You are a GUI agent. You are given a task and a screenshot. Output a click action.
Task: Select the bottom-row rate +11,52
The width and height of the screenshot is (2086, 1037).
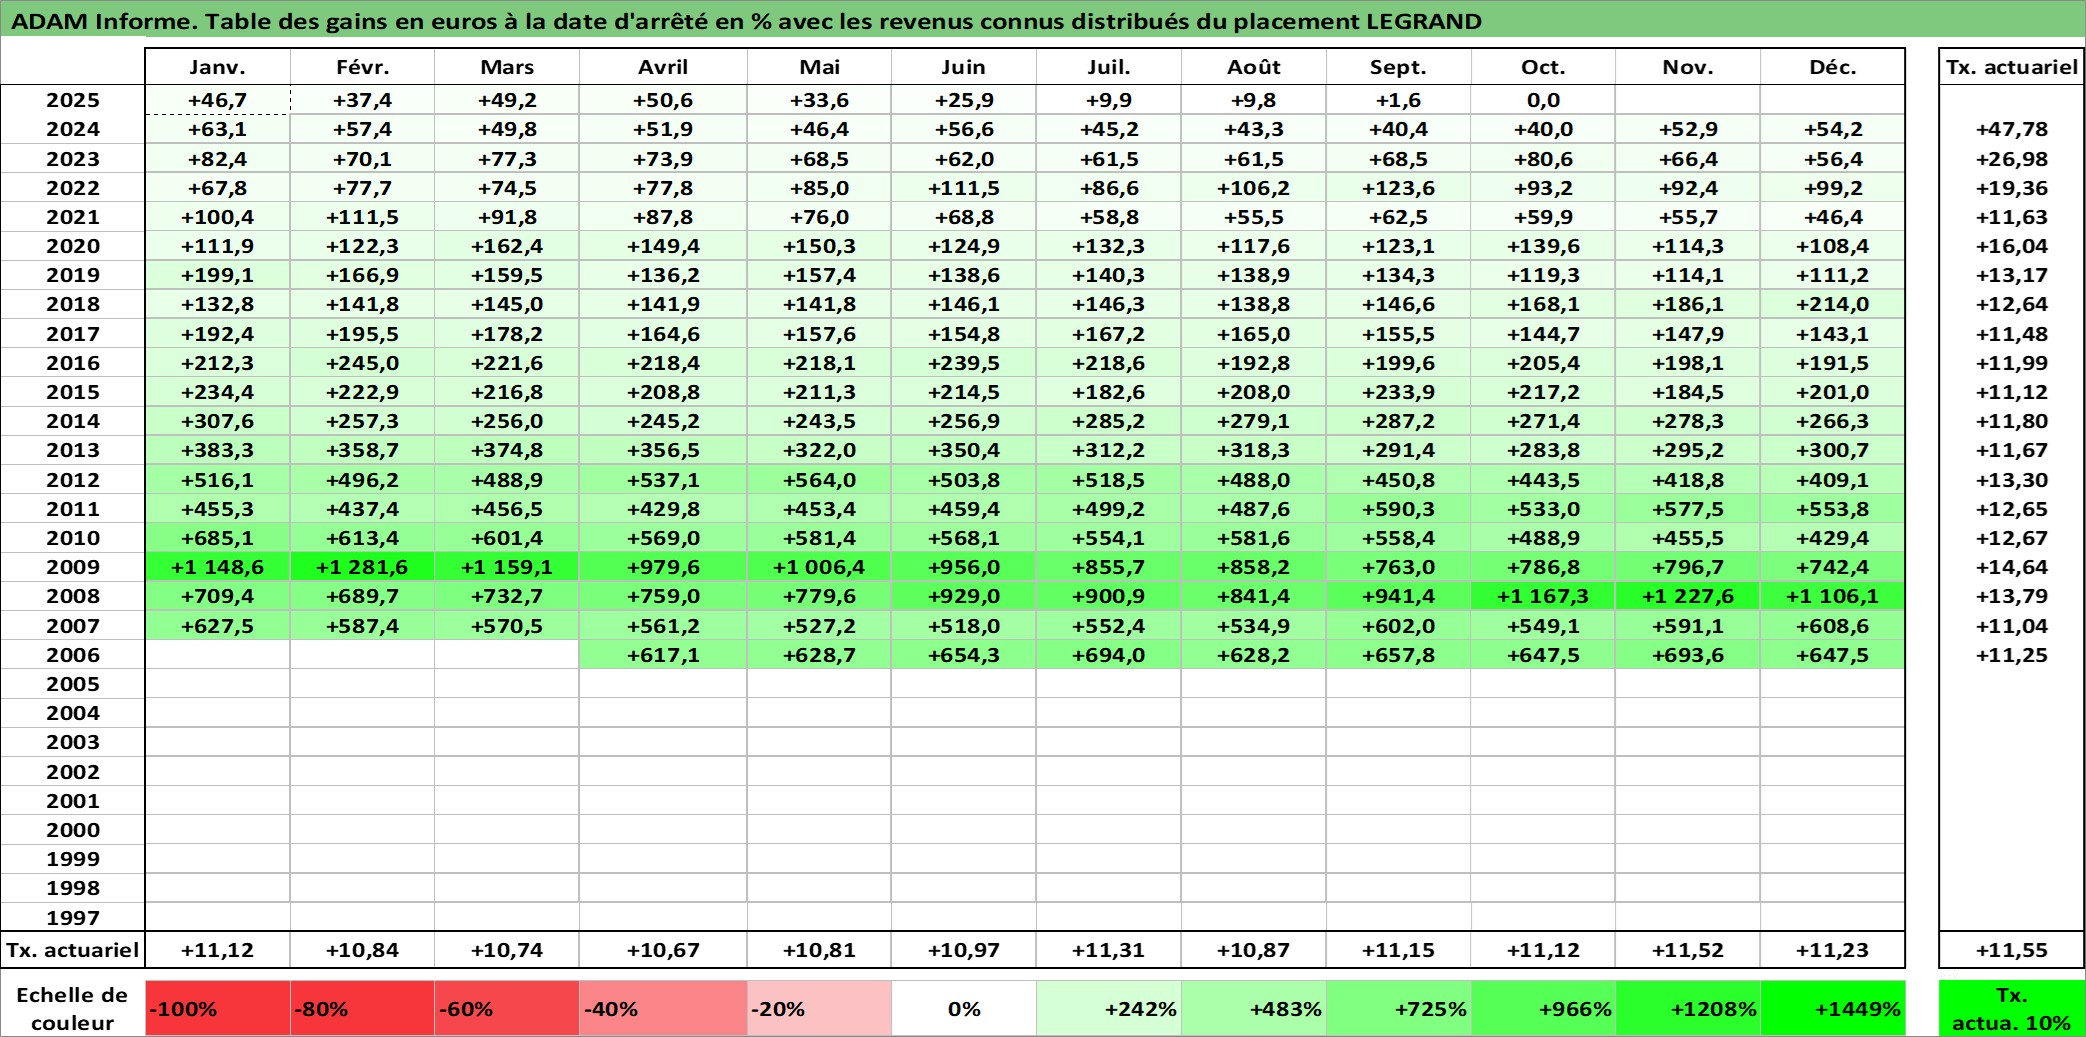coord(1688,950)
